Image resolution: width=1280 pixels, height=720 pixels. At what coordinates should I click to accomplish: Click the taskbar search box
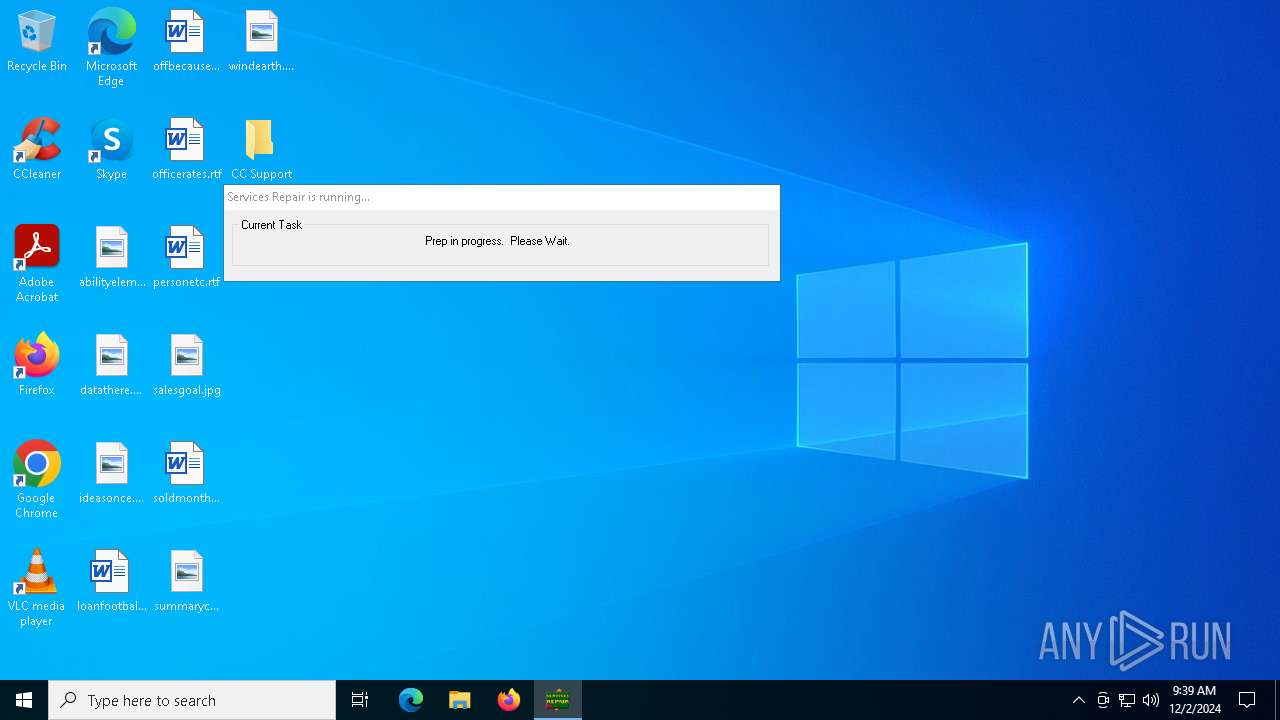coord(192,700)
